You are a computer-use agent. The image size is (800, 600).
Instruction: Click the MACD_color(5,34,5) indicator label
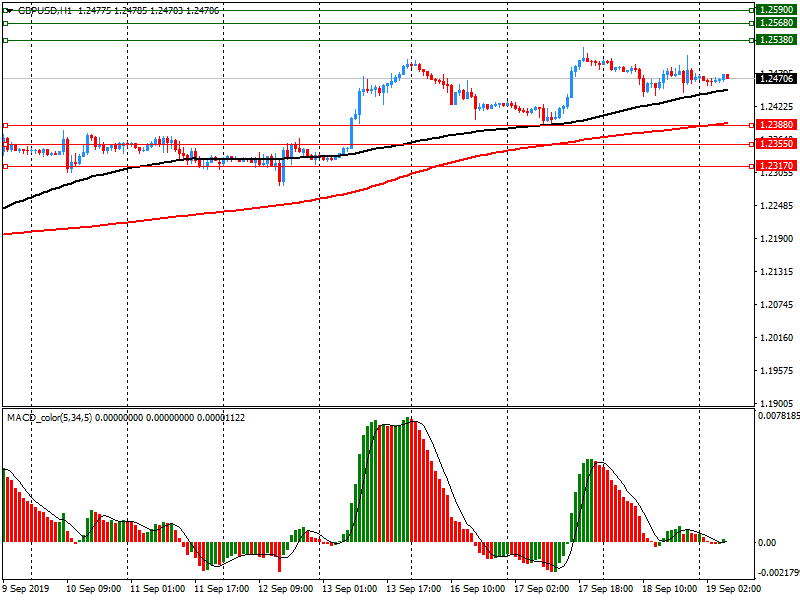coord(49,418)
